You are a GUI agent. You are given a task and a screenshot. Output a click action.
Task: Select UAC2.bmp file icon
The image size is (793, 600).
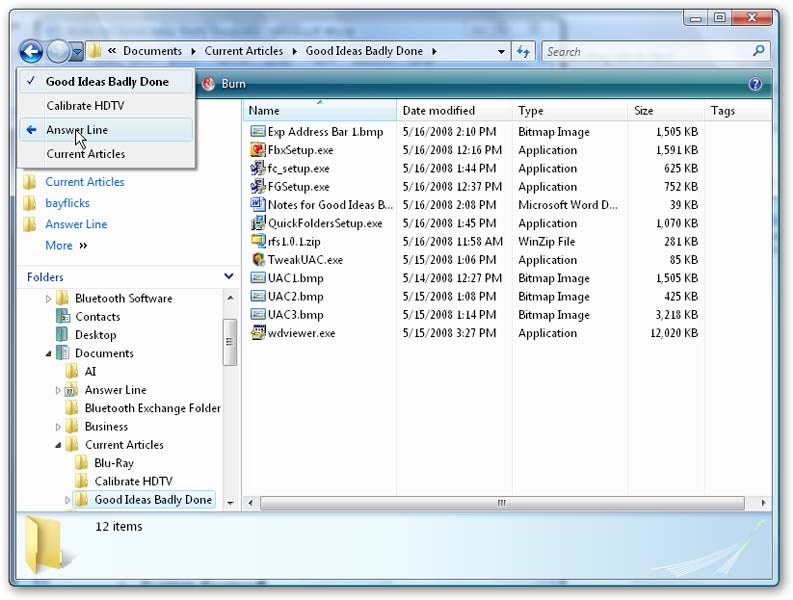click(x=258, y=296)
